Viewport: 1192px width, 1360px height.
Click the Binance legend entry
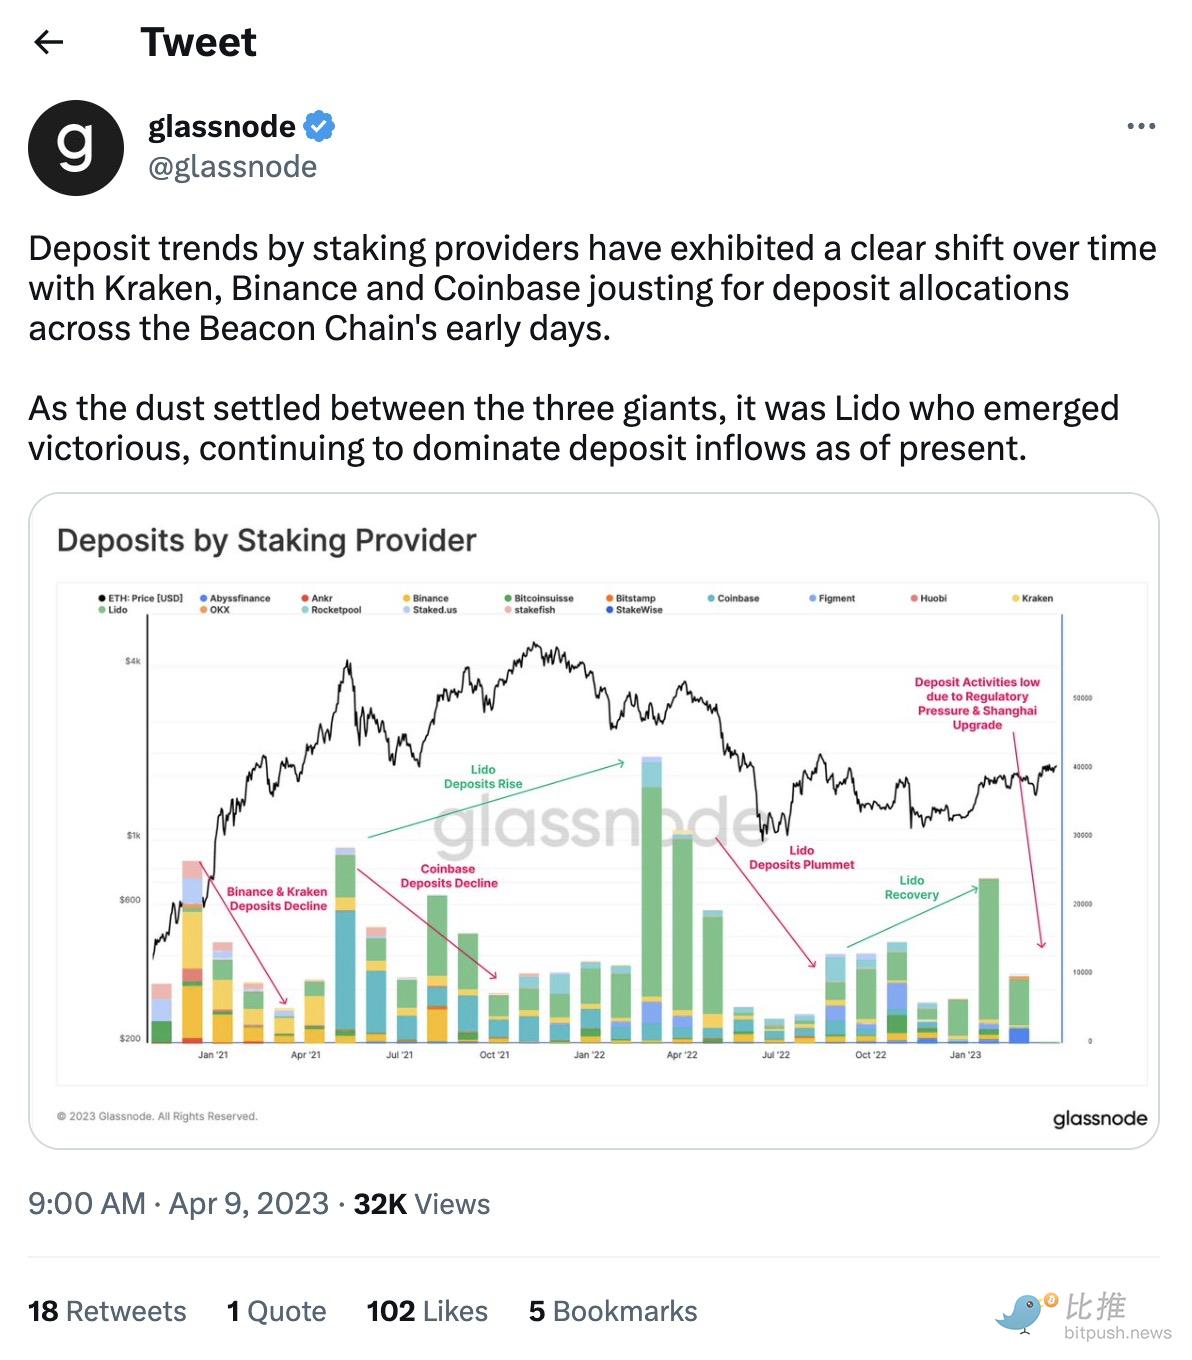426,598
